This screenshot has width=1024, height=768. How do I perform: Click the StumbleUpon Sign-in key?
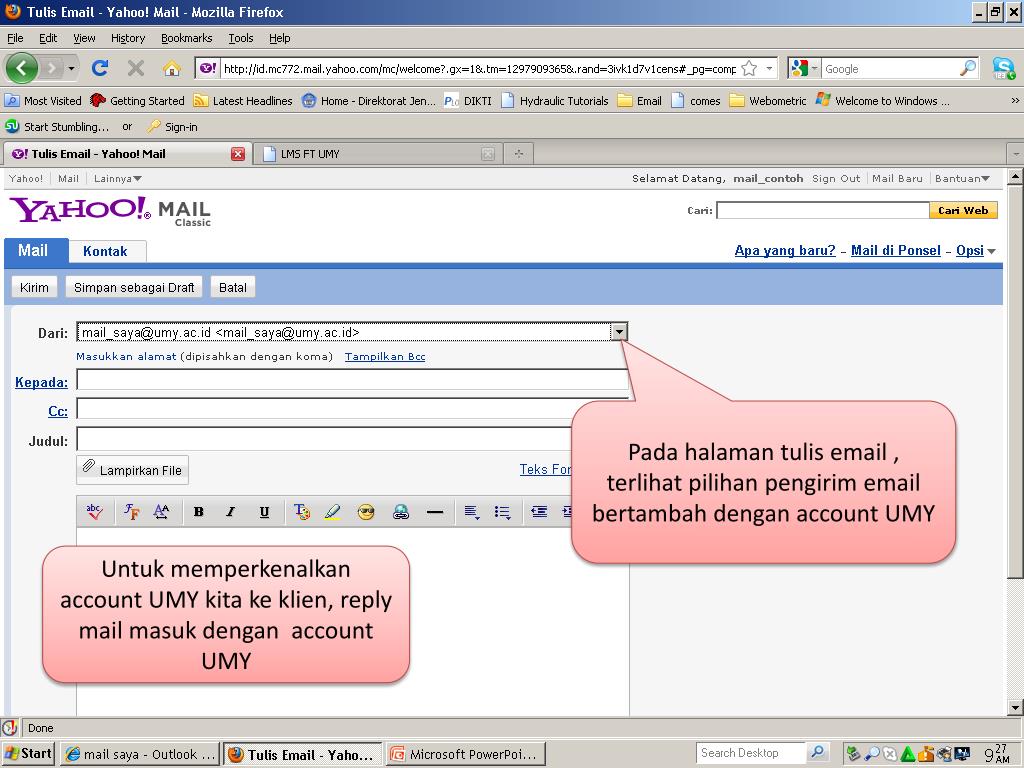click(x=172, y=127)
